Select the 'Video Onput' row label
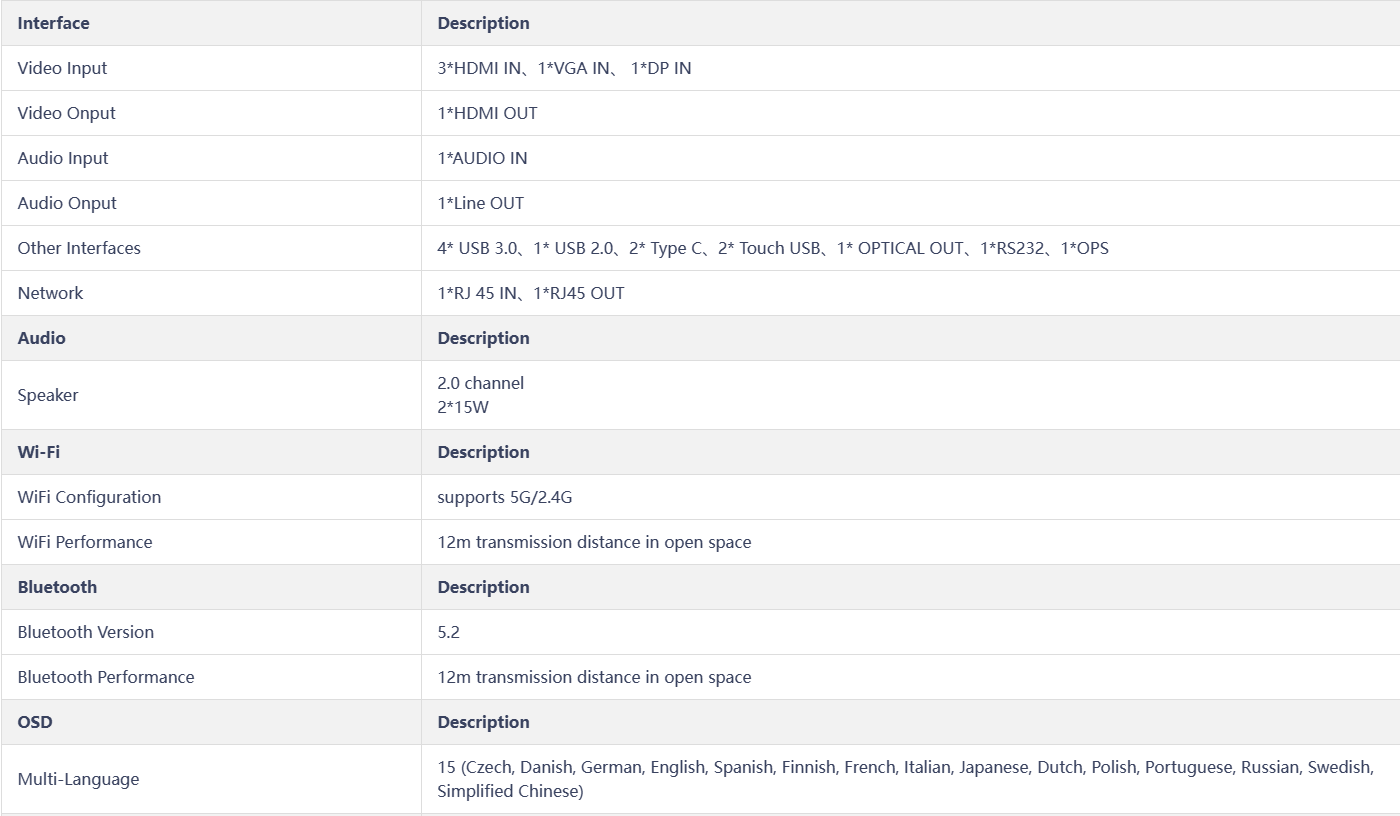 pos(66,113)
